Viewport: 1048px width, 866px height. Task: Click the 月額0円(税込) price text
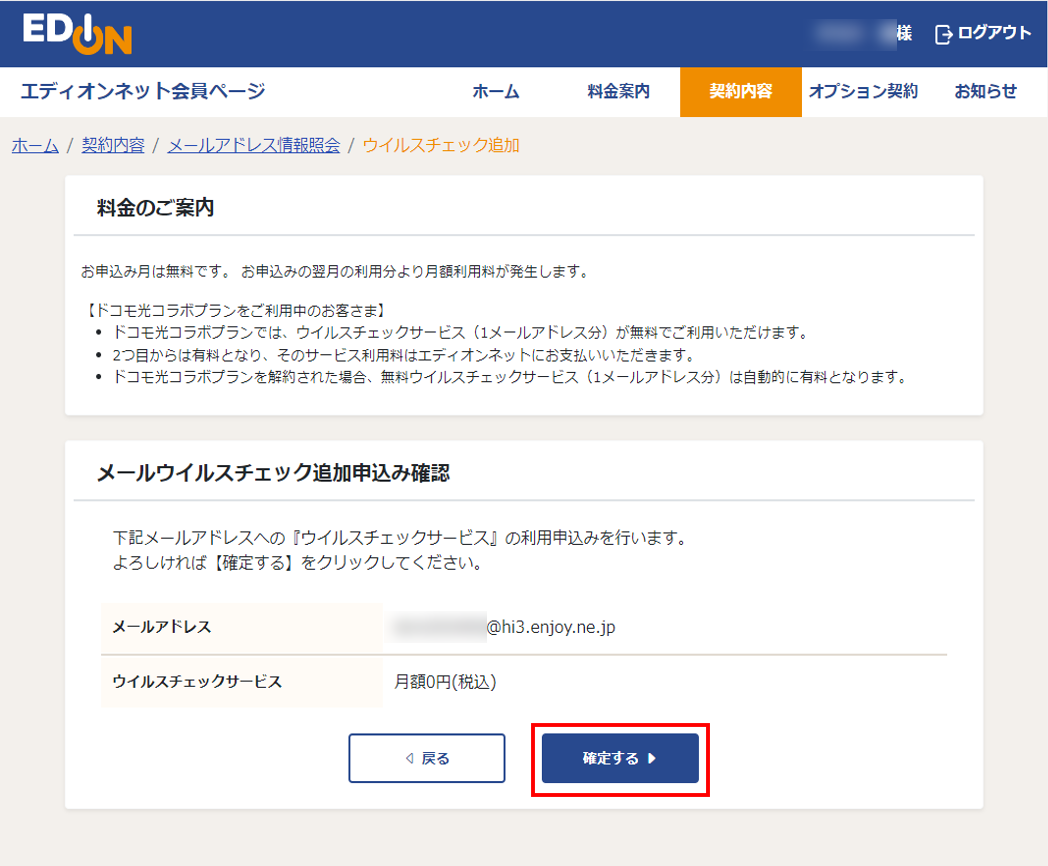(x=444, y=680)
